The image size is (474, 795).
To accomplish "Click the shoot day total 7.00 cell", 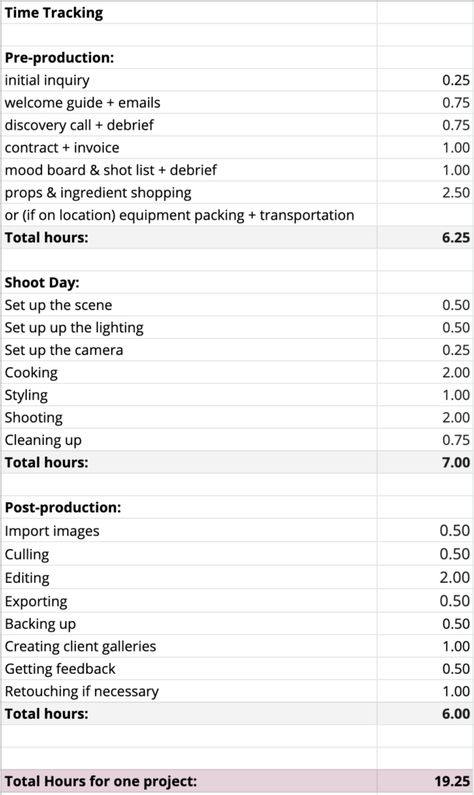I will click(x=425, y=462).
